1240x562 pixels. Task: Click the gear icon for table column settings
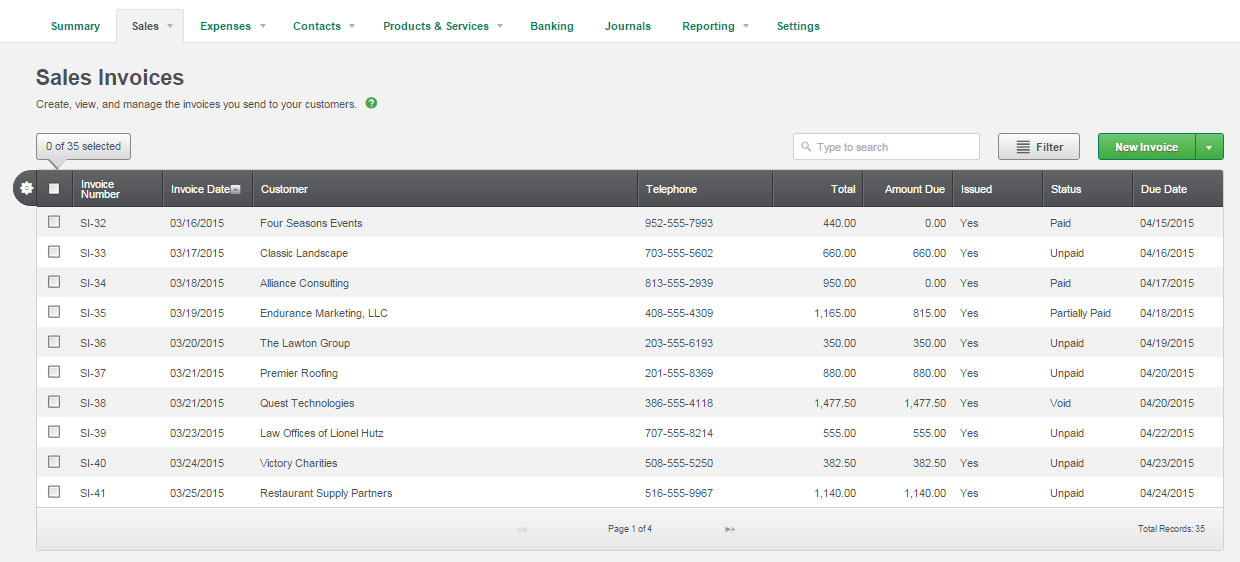click(27, 188)
